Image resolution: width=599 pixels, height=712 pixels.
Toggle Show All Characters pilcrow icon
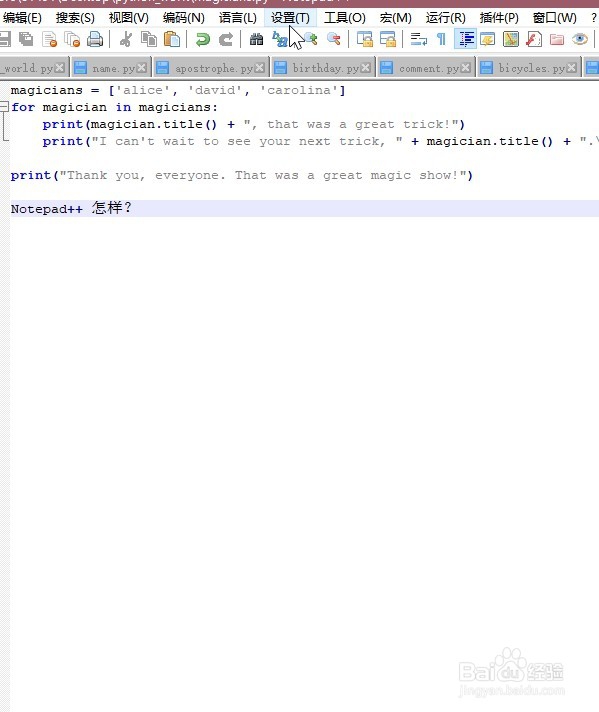click(441, 39)
